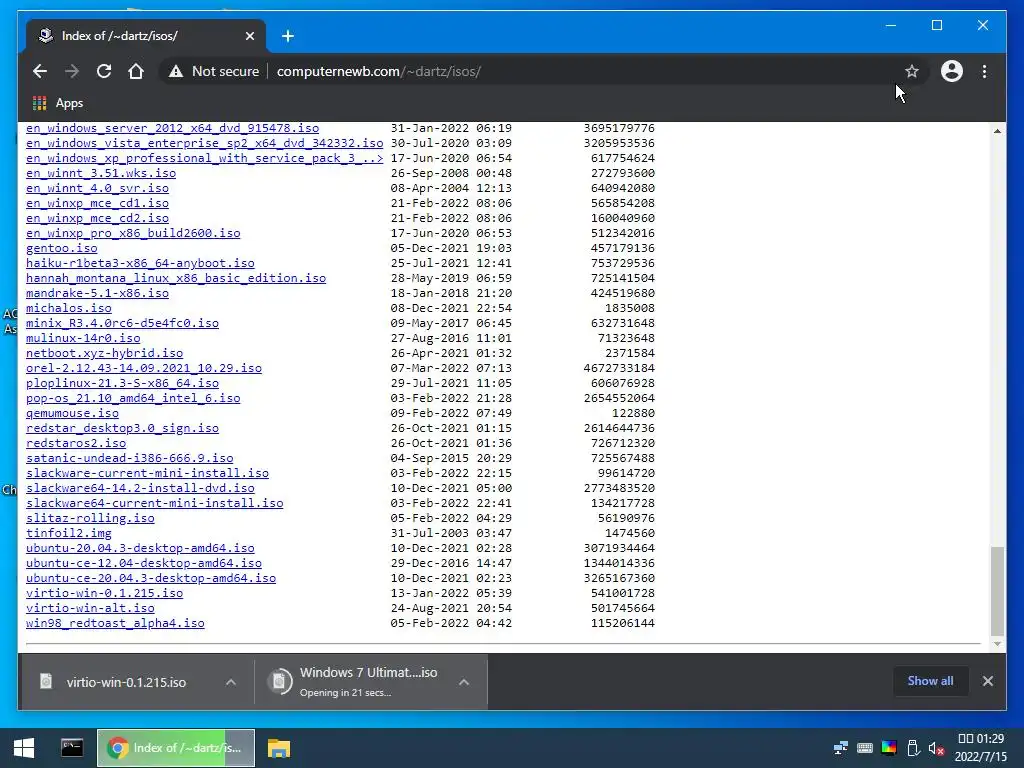Click the michalos.iso link
Viewport: 1024px width, 768px height.
[69, 308]
